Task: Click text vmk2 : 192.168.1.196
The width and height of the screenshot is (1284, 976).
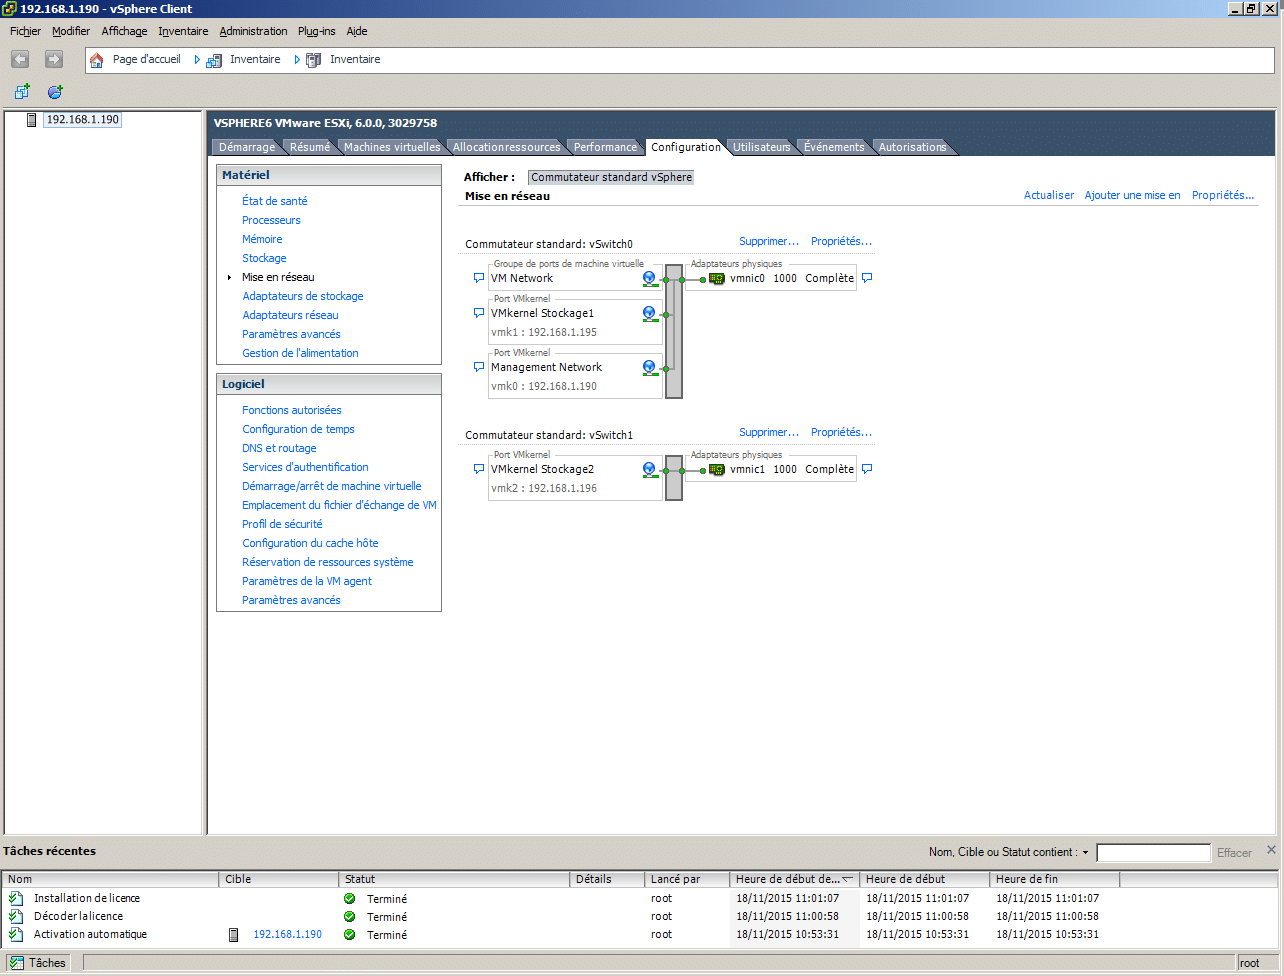Action: pyautogui.click(x=544, y=488)
